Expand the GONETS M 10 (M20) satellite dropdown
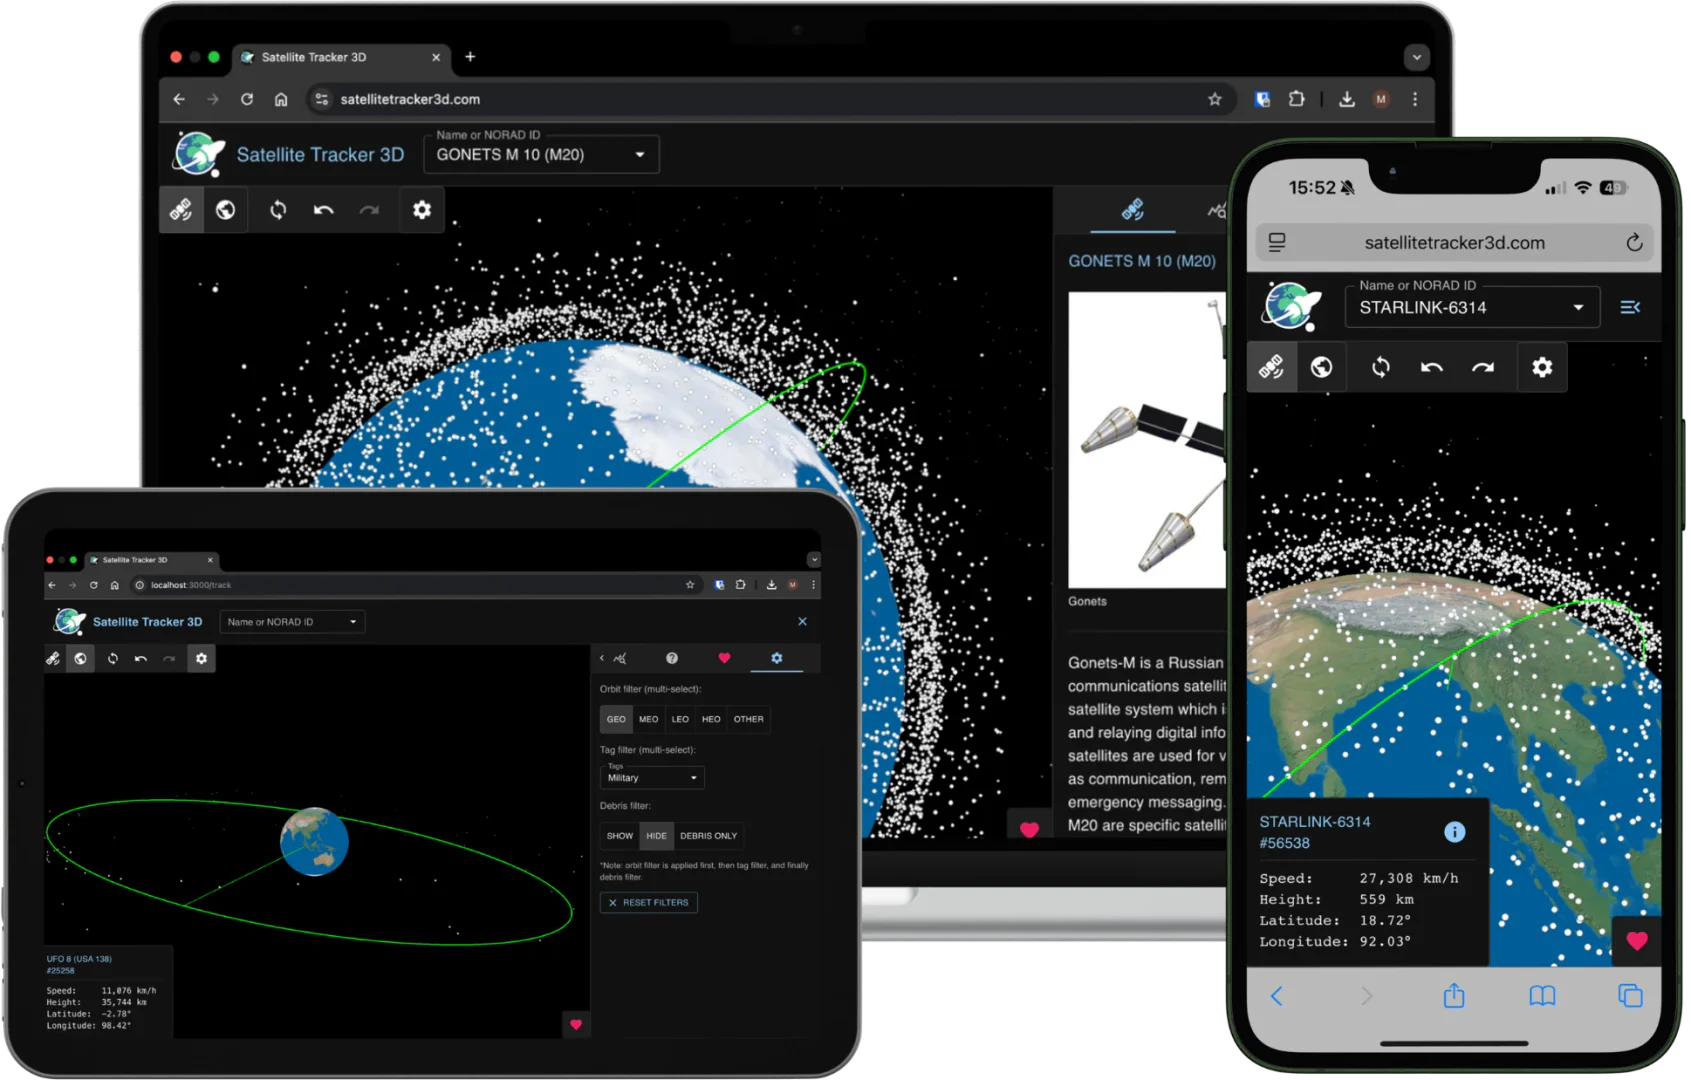The width and height of the screenshot is (1691, 1080). point(640,155)
